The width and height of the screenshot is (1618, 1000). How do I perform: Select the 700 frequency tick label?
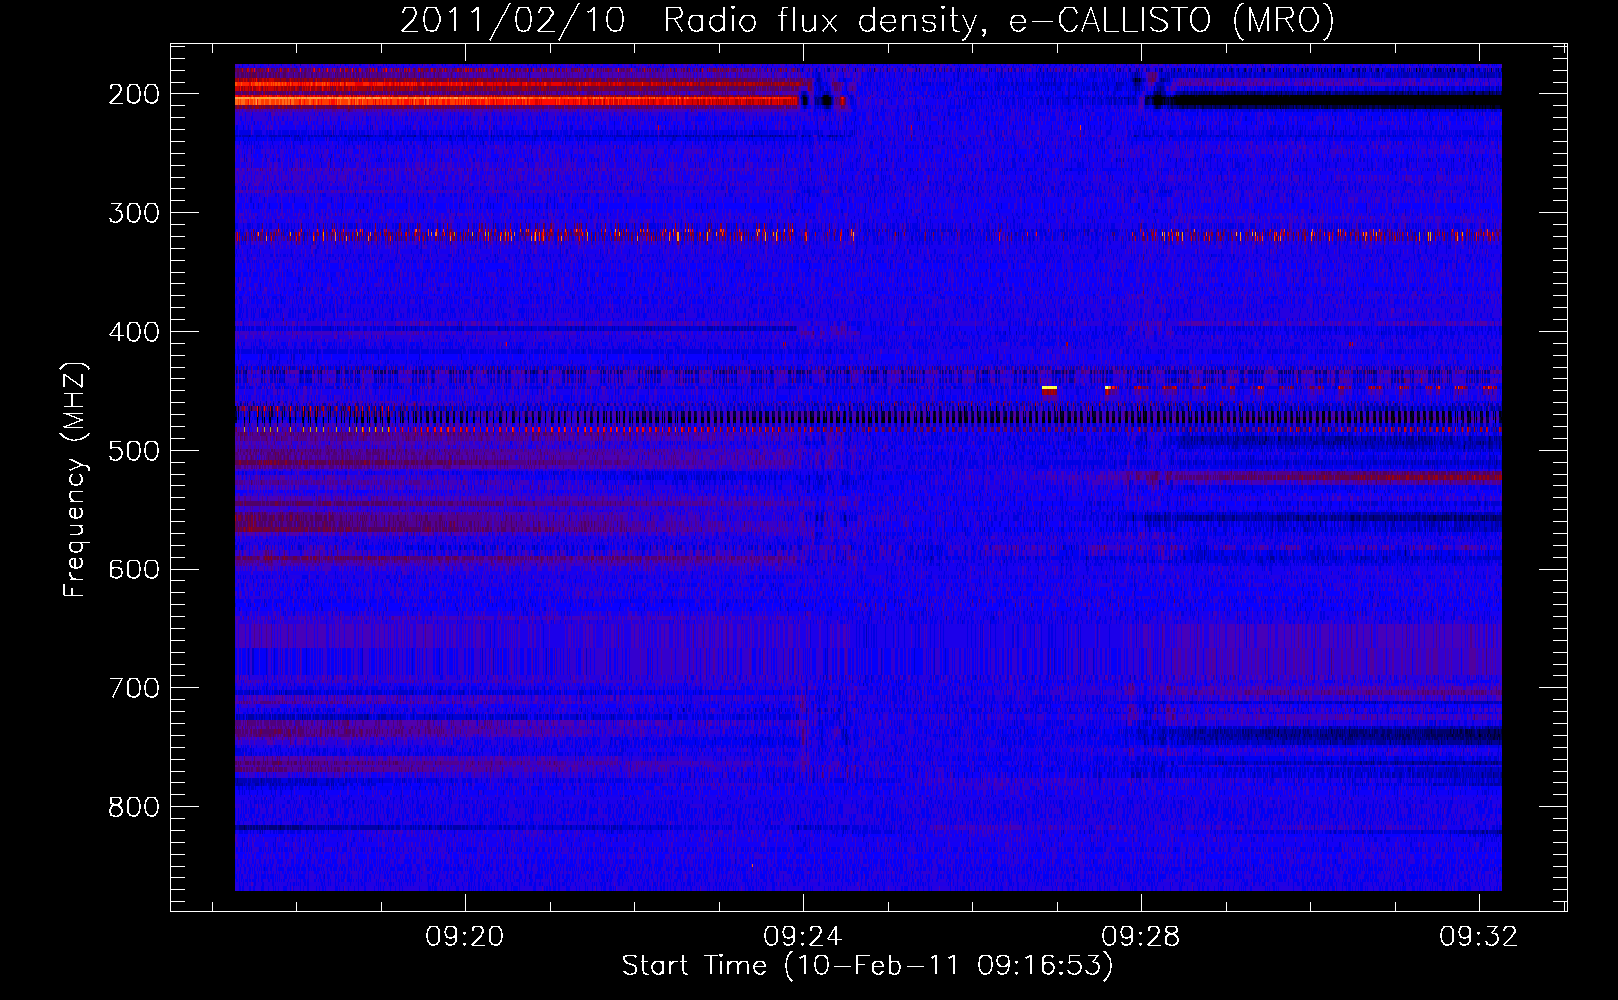click(134, 688)
